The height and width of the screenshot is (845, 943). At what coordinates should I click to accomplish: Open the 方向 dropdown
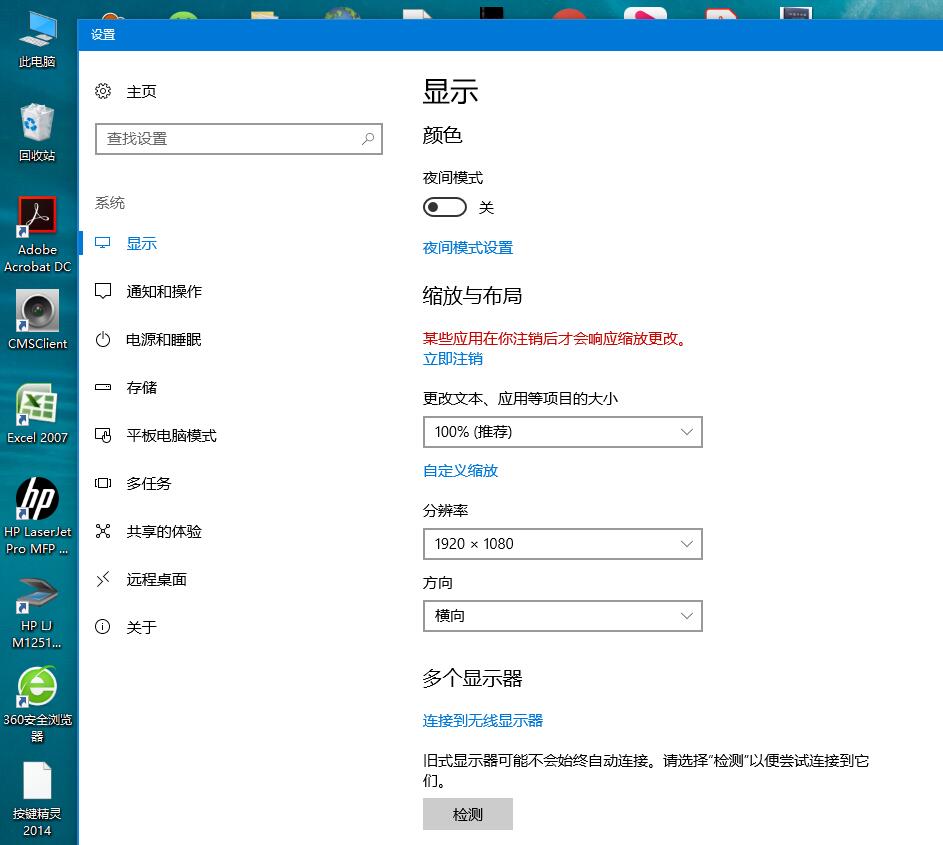coord(563,616)
